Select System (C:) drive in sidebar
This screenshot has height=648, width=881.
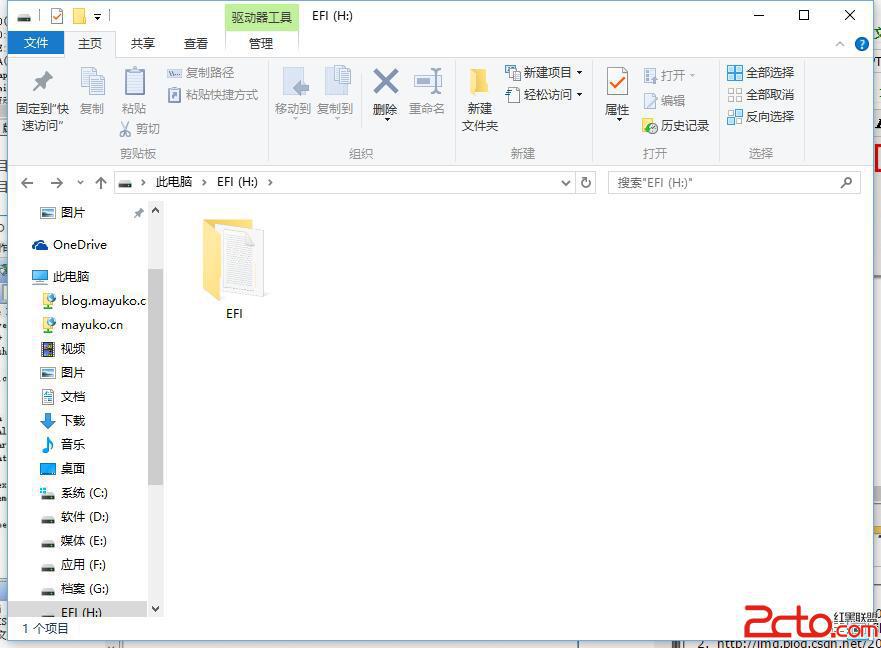tap(84, 493)
